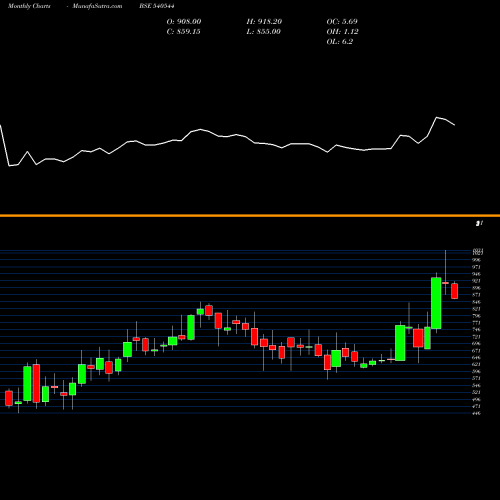This screenshot has width=500, height=500.
Task: Click the 446 price axis label
Action: coord(477,413)
